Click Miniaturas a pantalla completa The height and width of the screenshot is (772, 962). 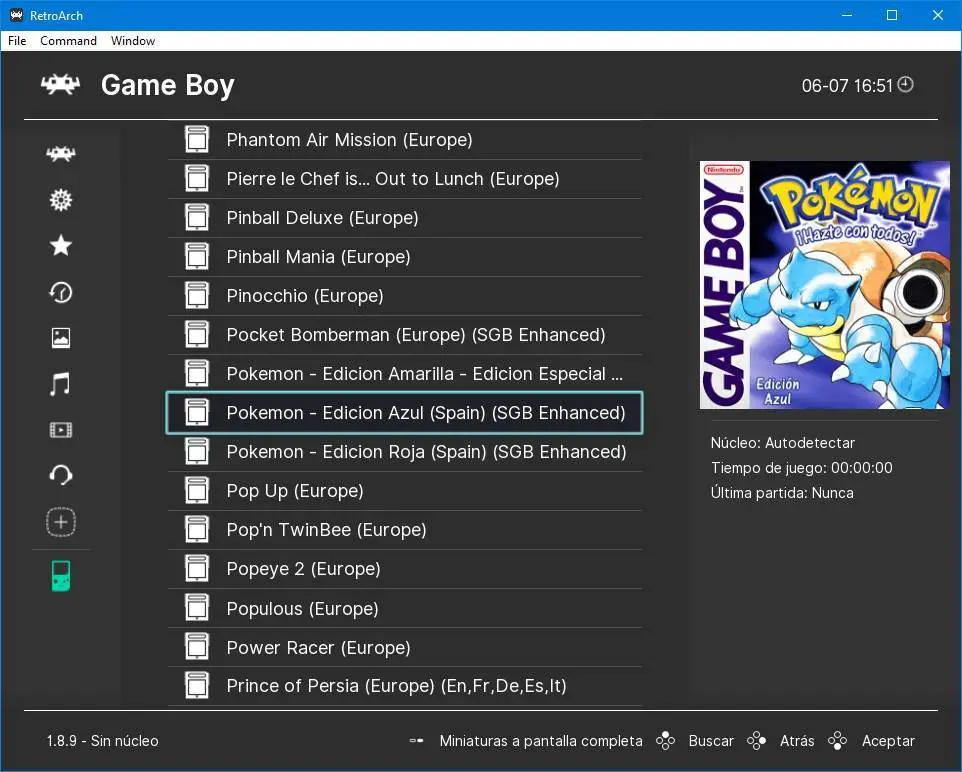541,741
